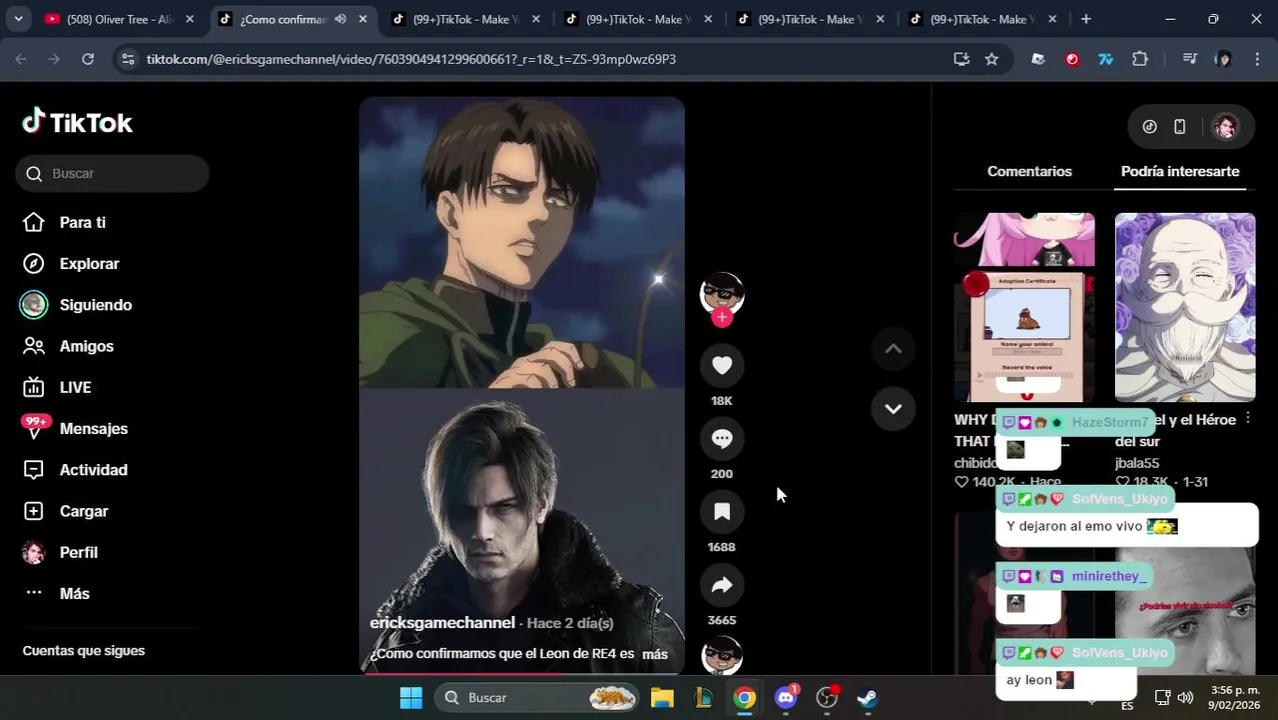Viewport: 1278px width, 720px height.
Task: Open File Explorer from taskbar
Action: (x=662, y=698)
